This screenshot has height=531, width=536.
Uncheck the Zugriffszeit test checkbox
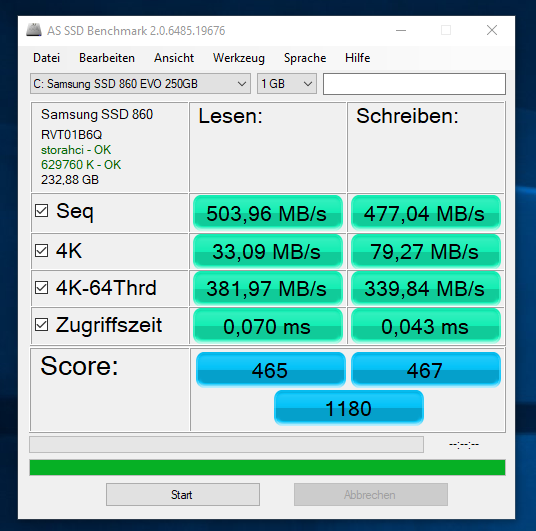[x=41, y=324]
